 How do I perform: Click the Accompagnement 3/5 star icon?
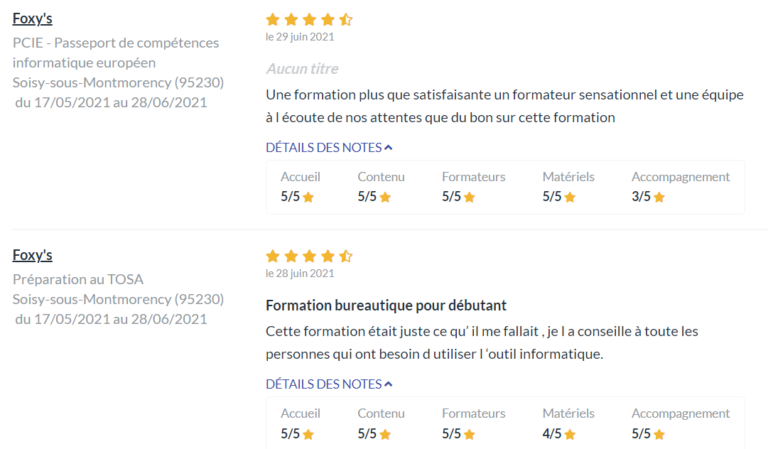point(659,197)
